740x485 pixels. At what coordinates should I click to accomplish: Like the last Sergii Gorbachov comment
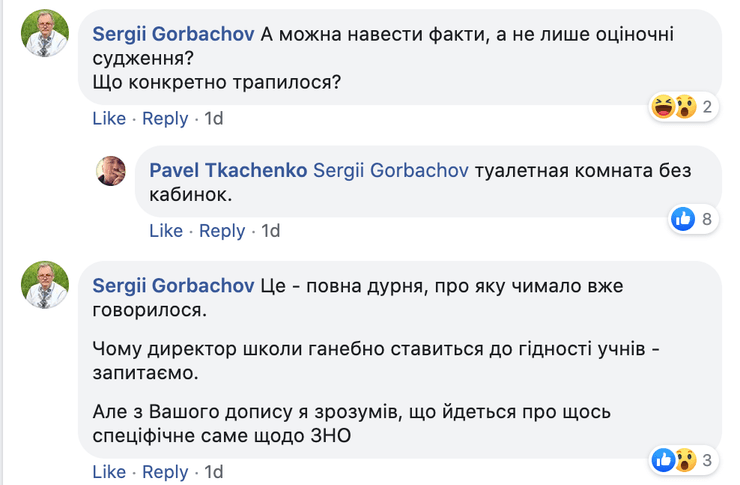[x=109, y=472]
